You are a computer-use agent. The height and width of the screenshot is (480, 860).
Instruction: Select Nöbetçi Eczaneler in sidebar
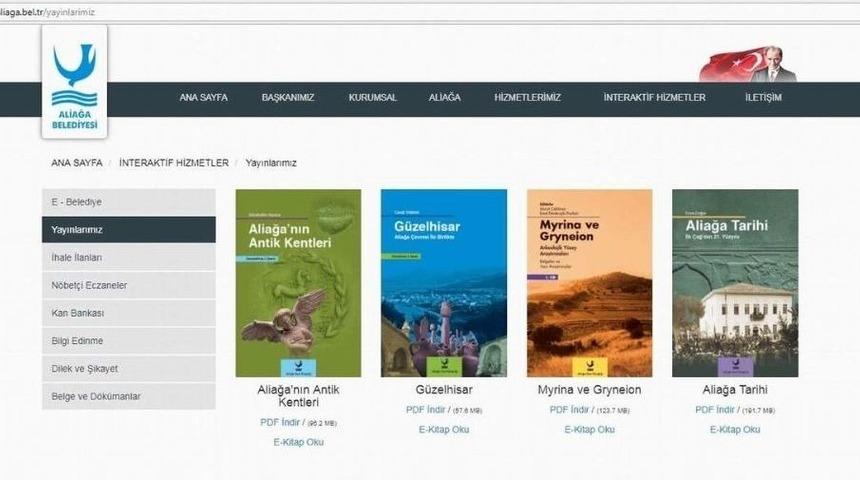[129, 285]
